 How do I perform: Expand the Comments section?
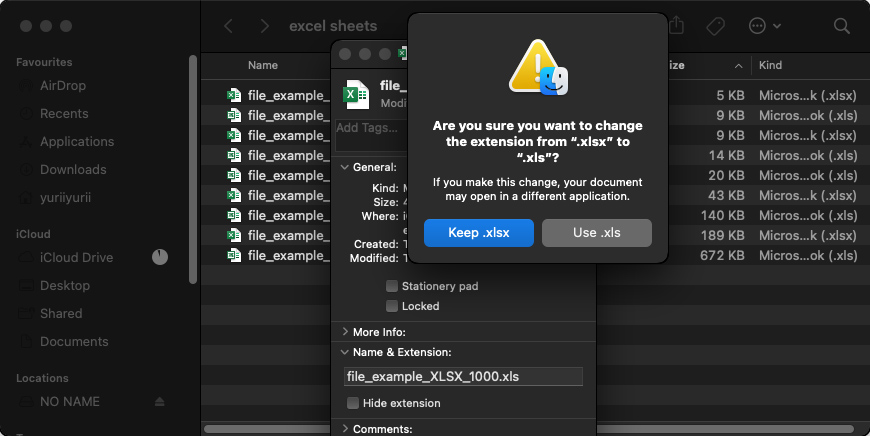coord(345,429)
